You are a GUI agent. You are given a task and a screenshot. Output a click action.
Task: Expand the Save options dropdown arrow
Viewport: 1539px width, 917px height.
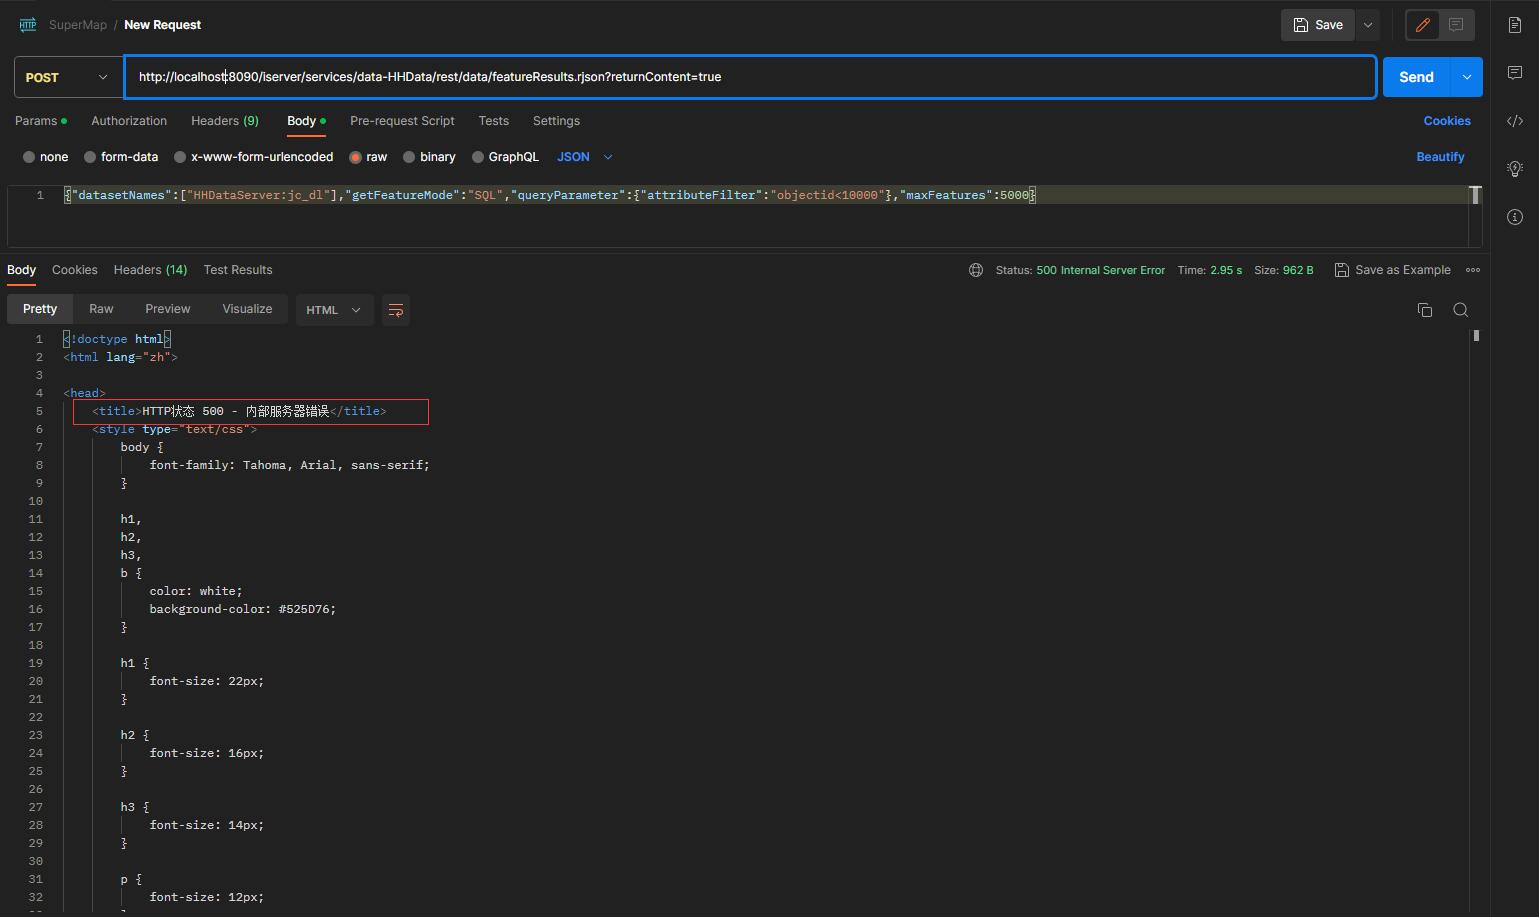tap(1368, 25)
